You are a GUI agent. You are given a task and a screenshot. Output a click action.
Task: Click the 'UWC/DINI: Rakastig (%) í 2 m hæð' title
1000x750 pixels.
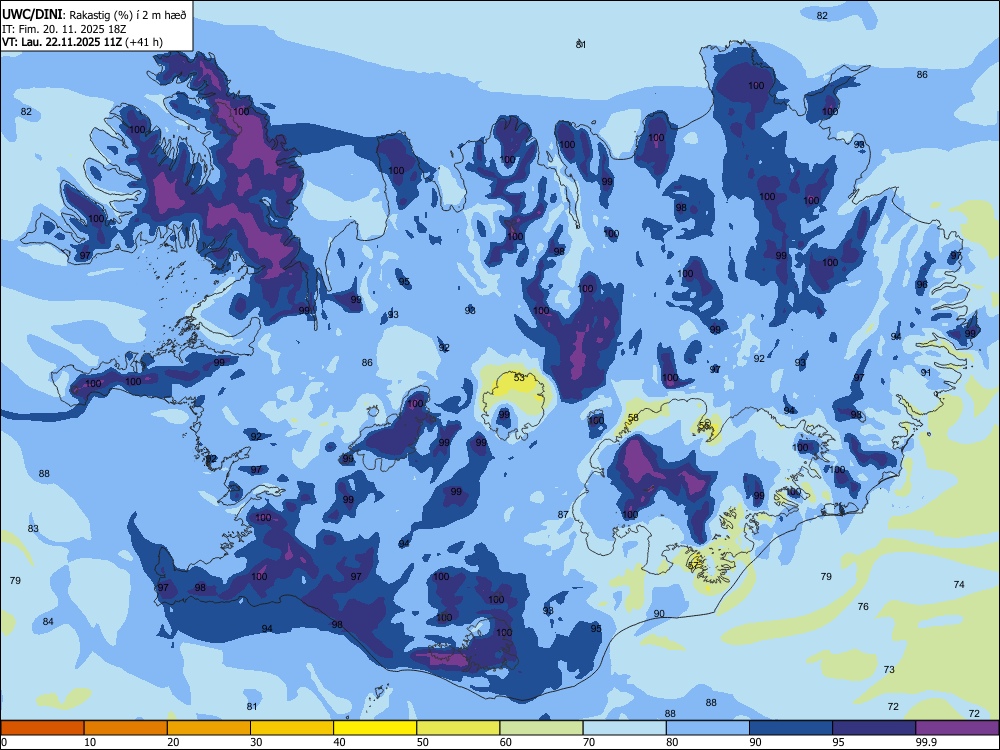click(x=94, y=15)
